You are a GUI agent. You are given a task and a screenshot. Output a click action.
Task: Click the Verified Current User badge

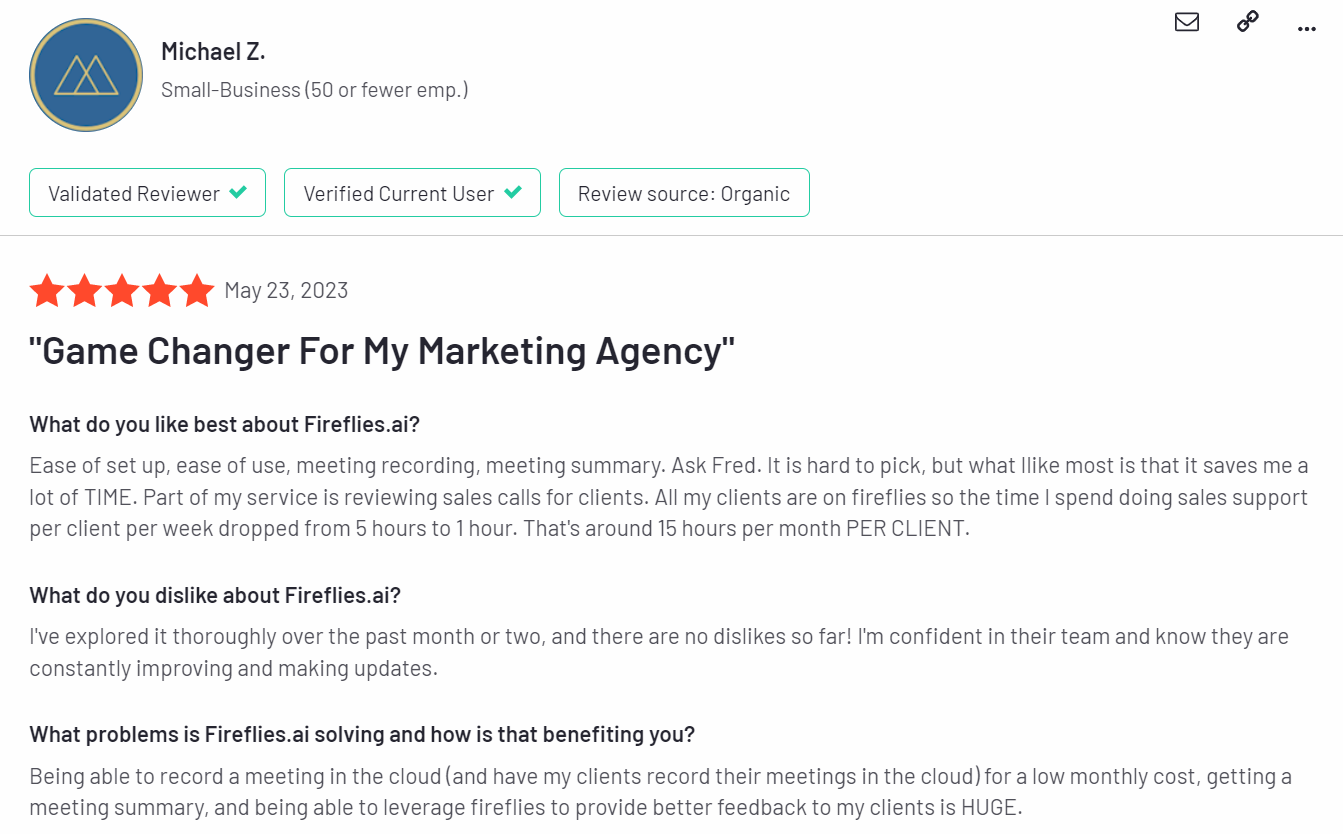coord(412,193)
